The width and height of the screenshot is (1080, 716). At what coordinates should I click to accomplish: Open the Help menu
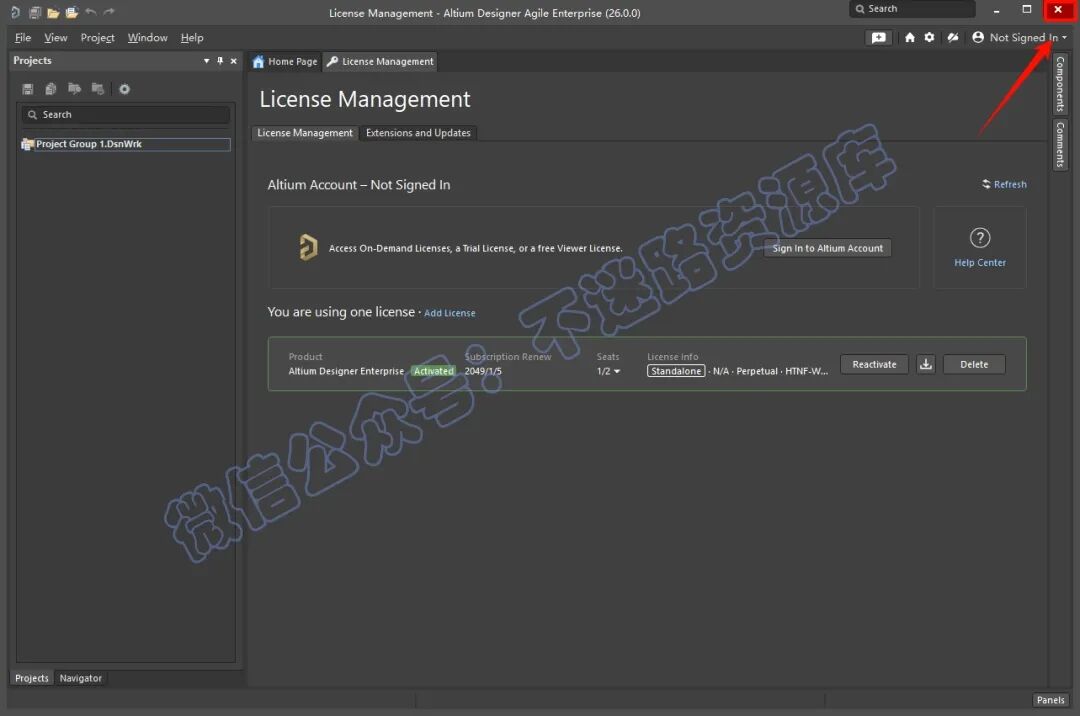[192, 38]
